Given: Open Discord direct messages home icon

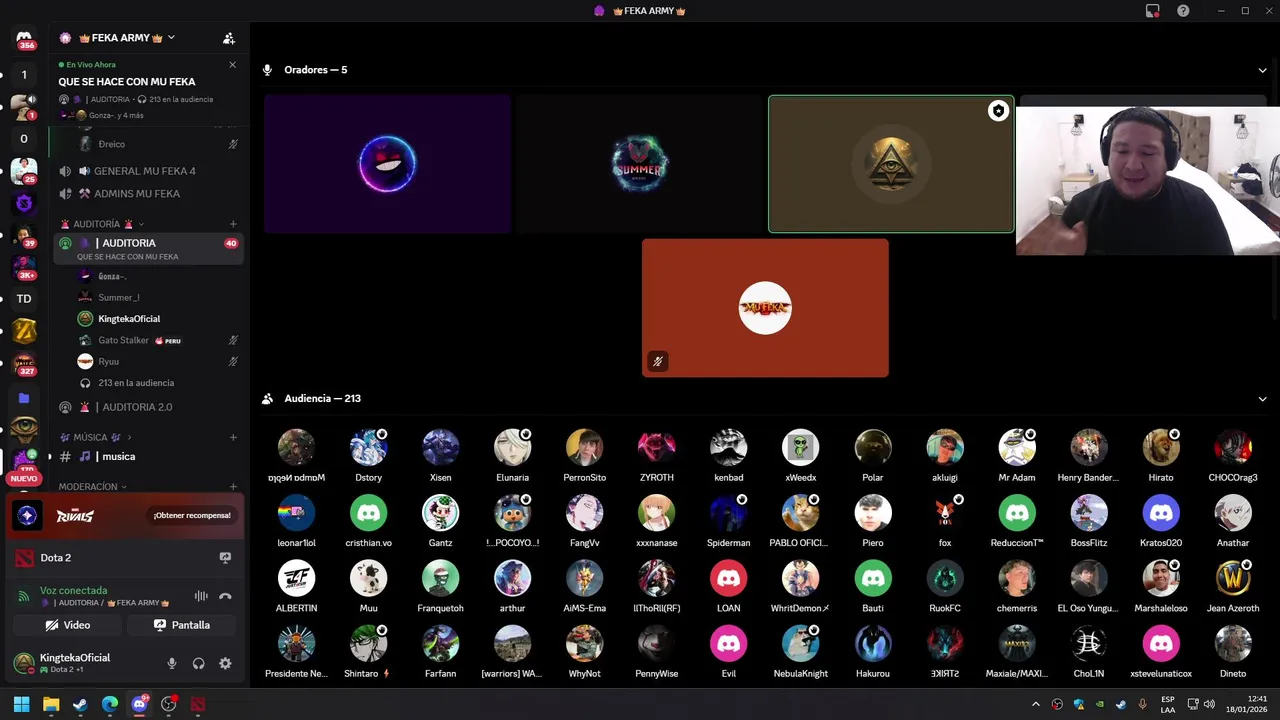Looking at the screenshot, I should click(x=24, y=39).
